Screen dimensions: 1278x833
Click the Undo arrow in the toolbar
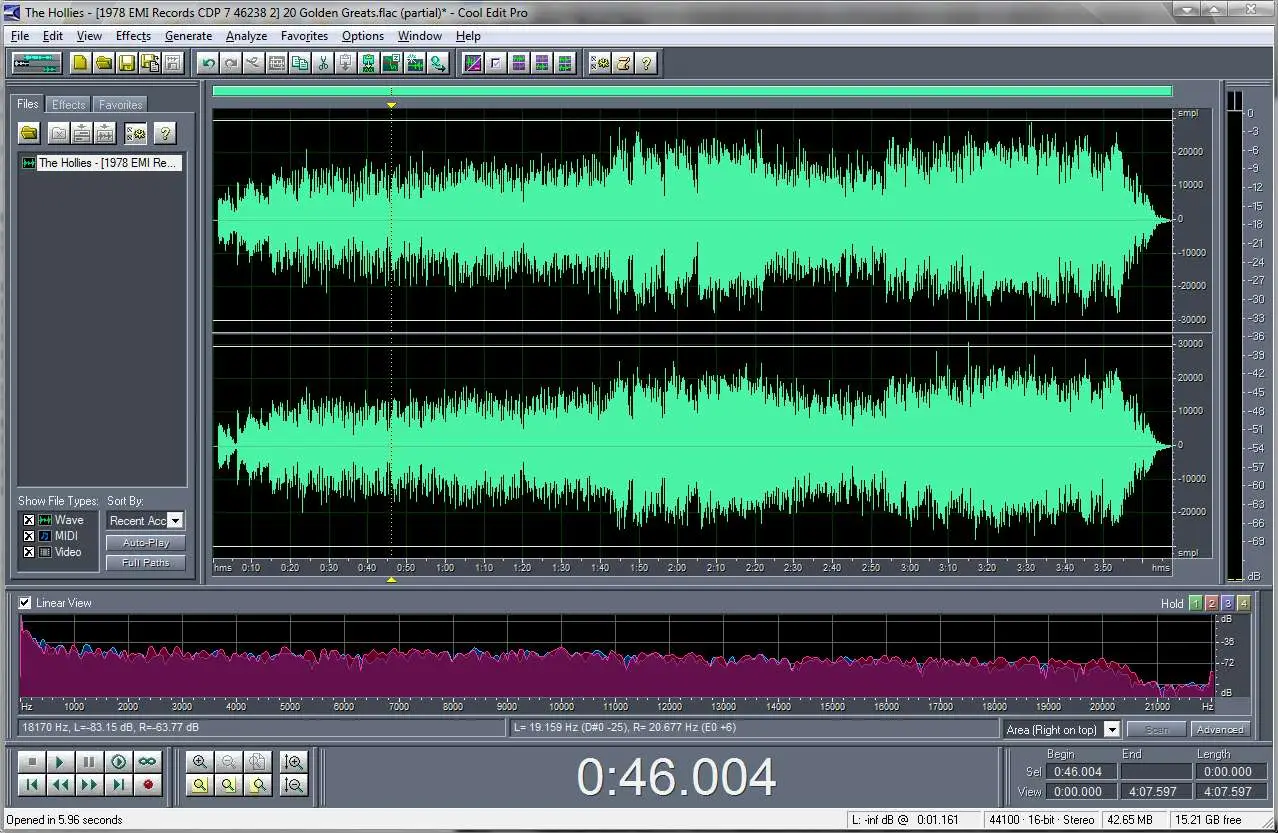pyautogui.click(x=208, y=63)
